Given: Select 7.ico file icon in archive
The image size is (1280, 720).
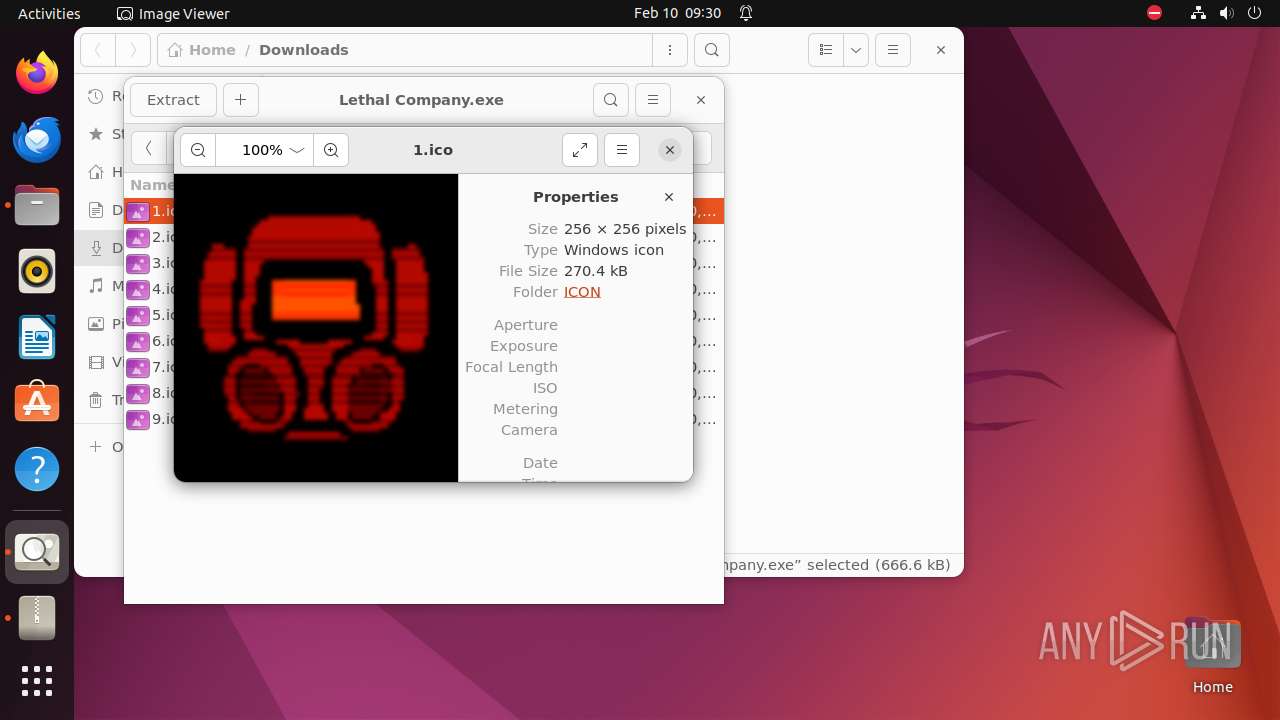Looking at the screenshot, I should [x=137, y=368].
